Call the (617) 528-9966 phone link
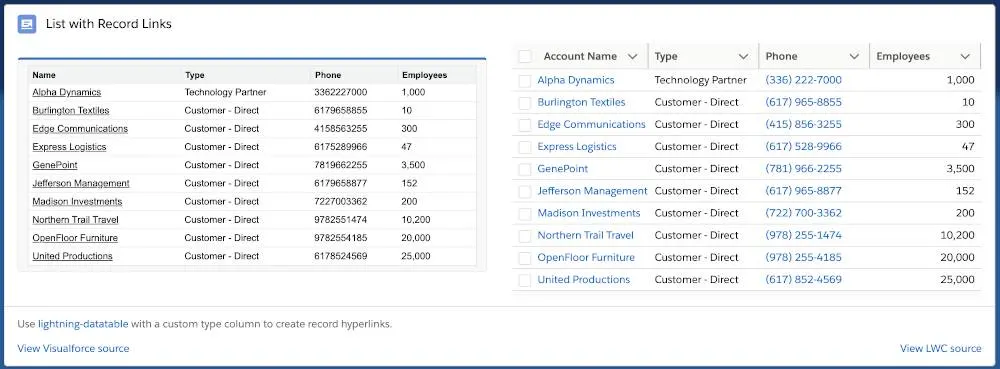Screen dimensions: 1000x369 point(803,147)
